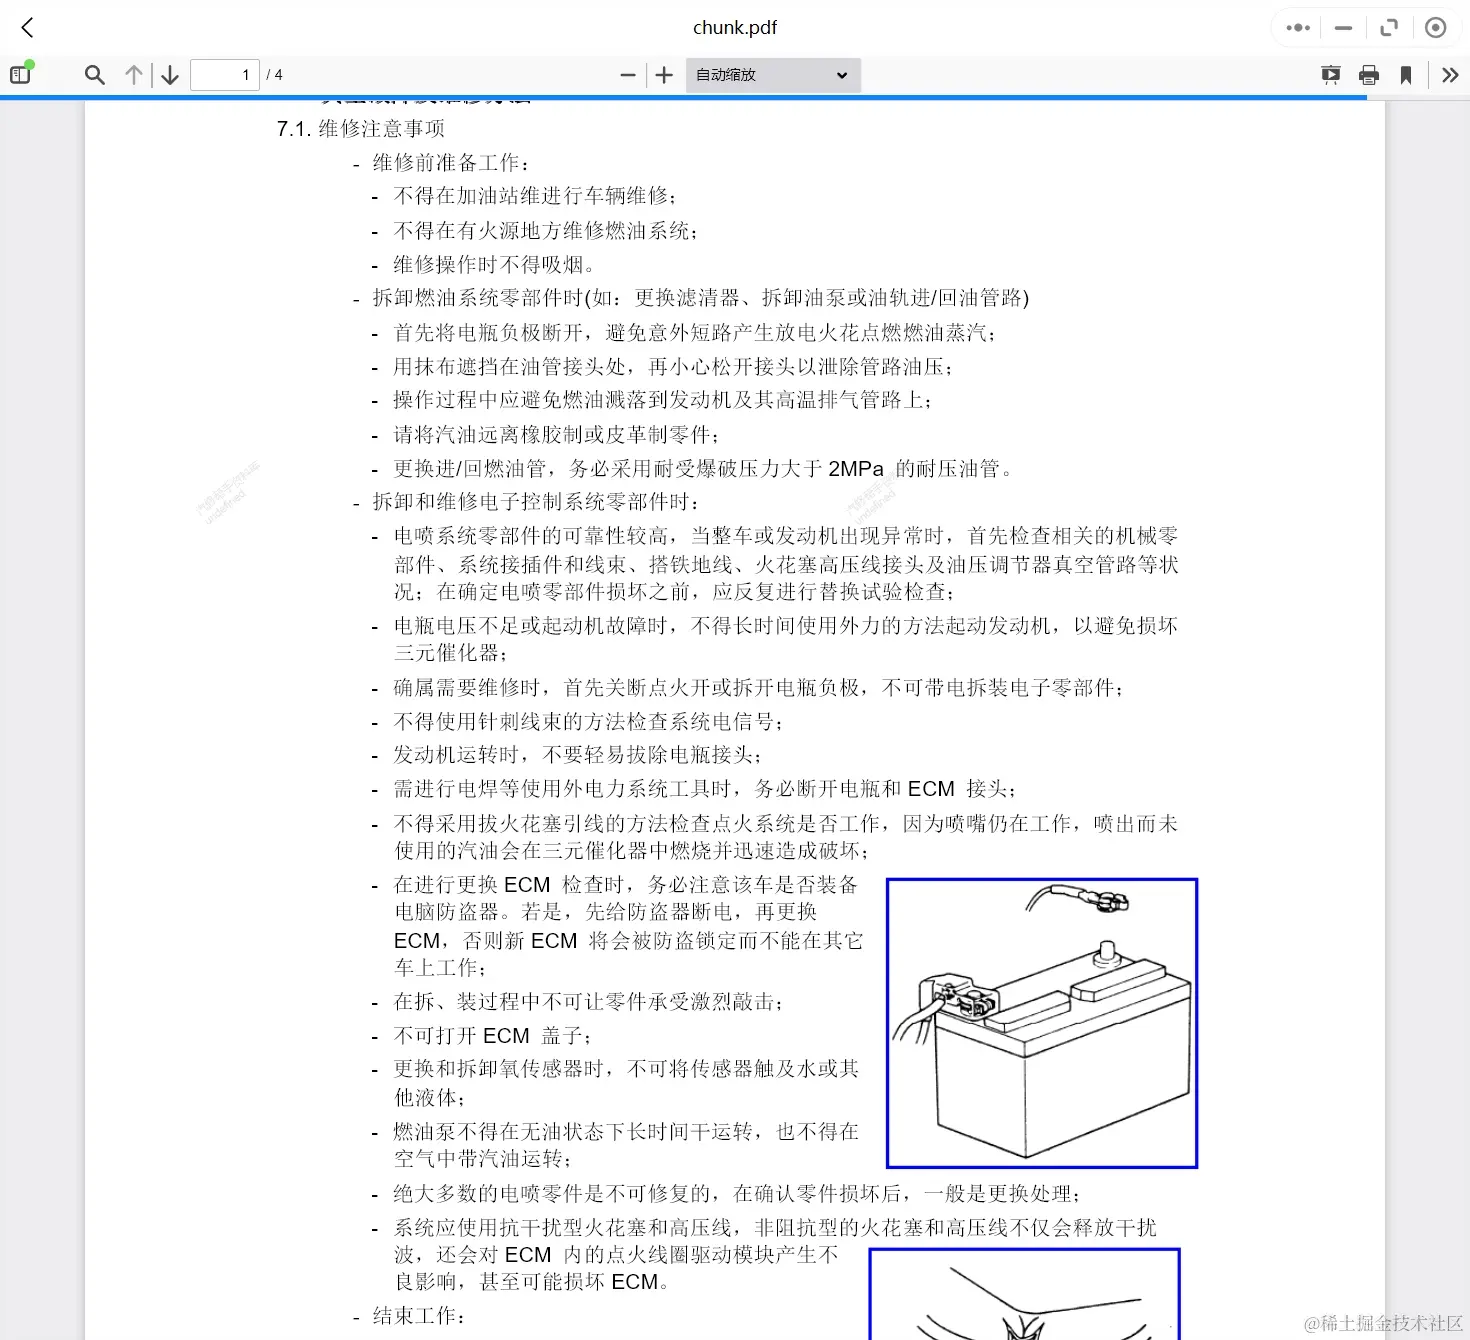Click the page number input field
Screen dimensions: 1470x1340
pyautogui.click(x=224, y=74)
